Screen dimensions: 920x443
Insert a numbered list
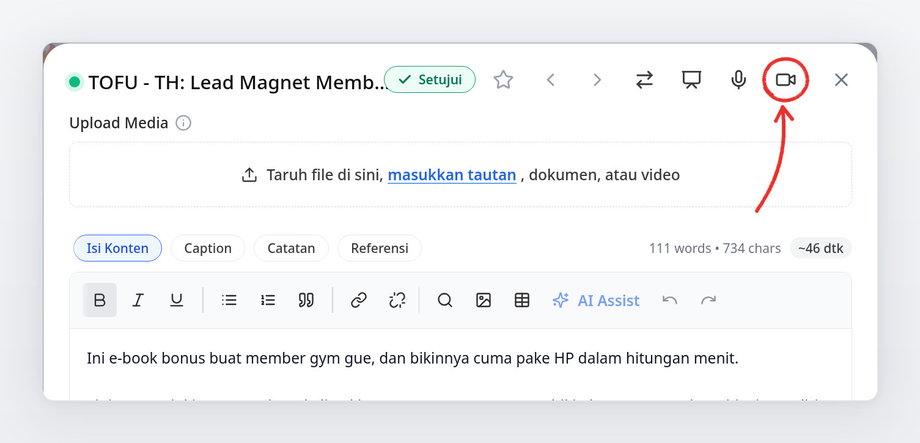(268, 300)
